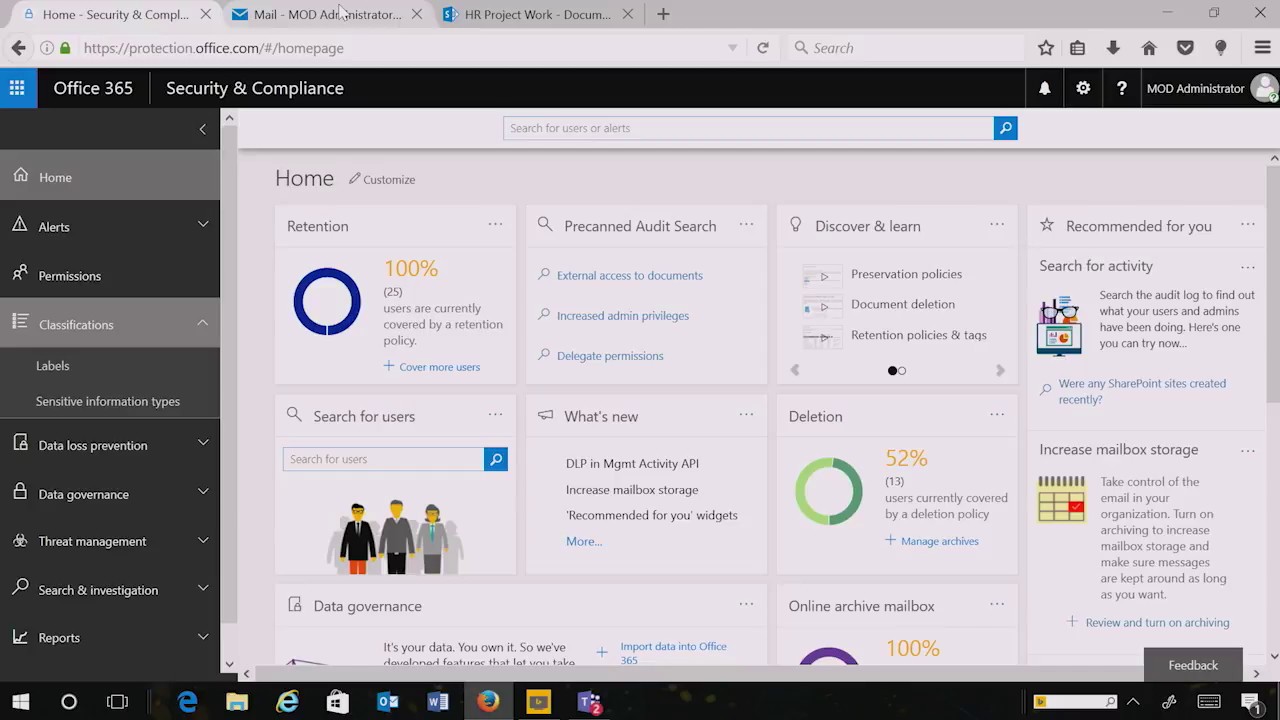The image size is (1280, 720).
Task: Click Review and turn on archiving
Action: [x=1158, y=622]
